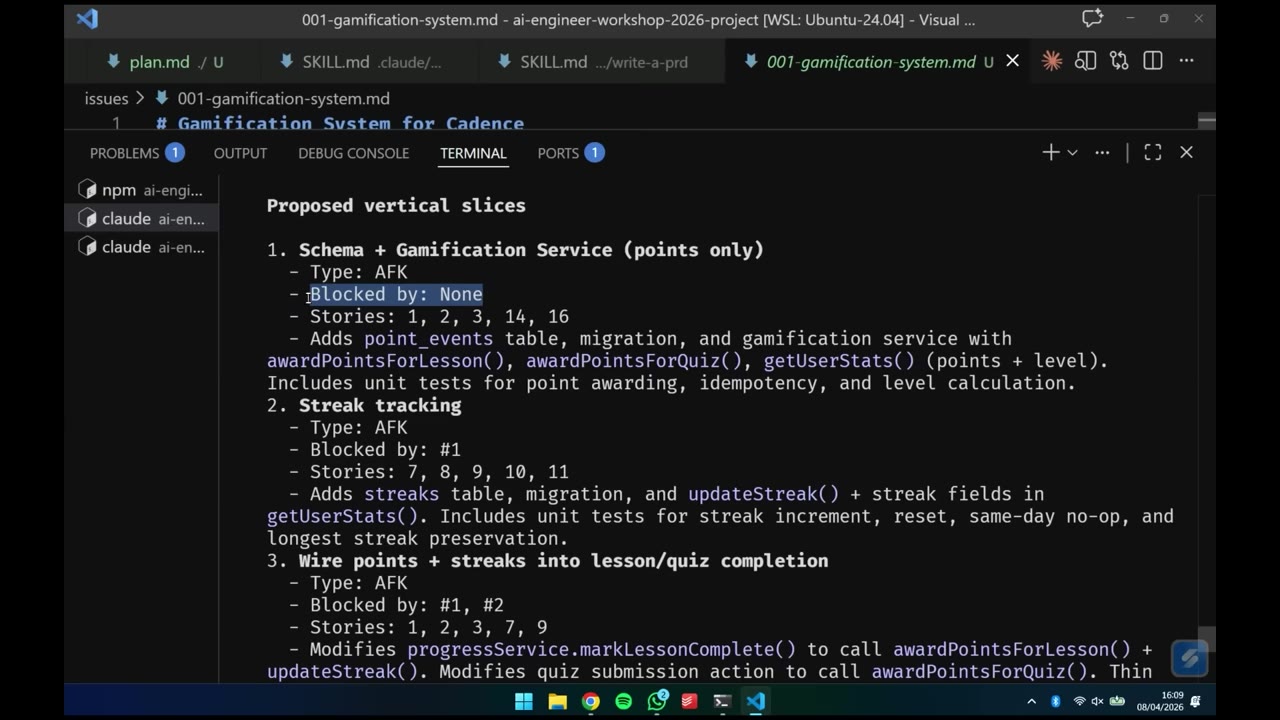
Task: Open Spotify from the taskbar
Action: point(623,701)
